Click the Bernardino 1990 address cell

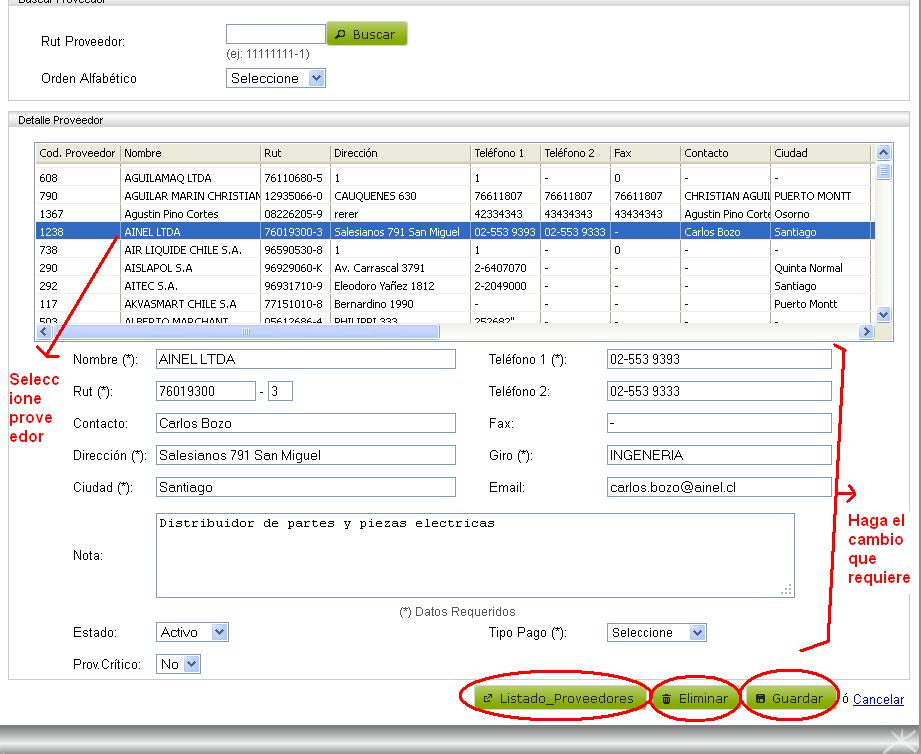tap(400, 304)
